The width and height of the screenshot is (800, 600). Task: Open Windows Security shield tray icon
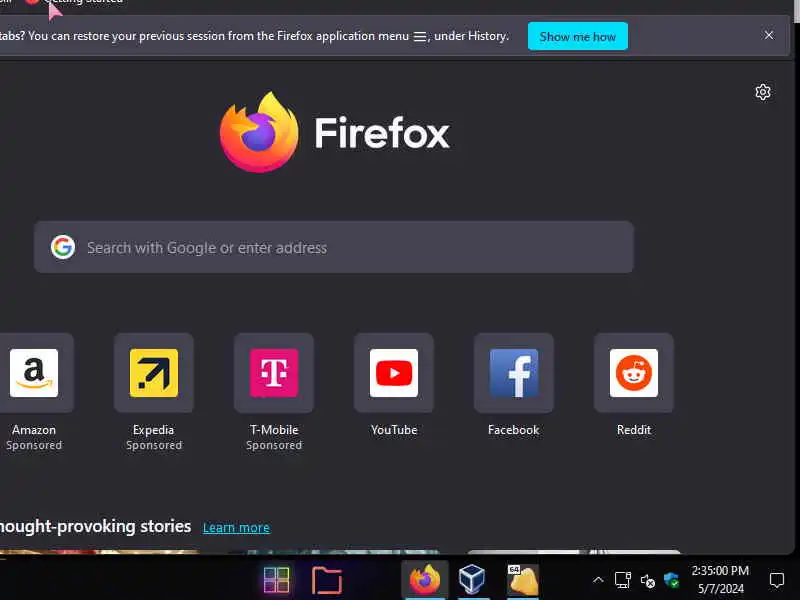(671, 580)
